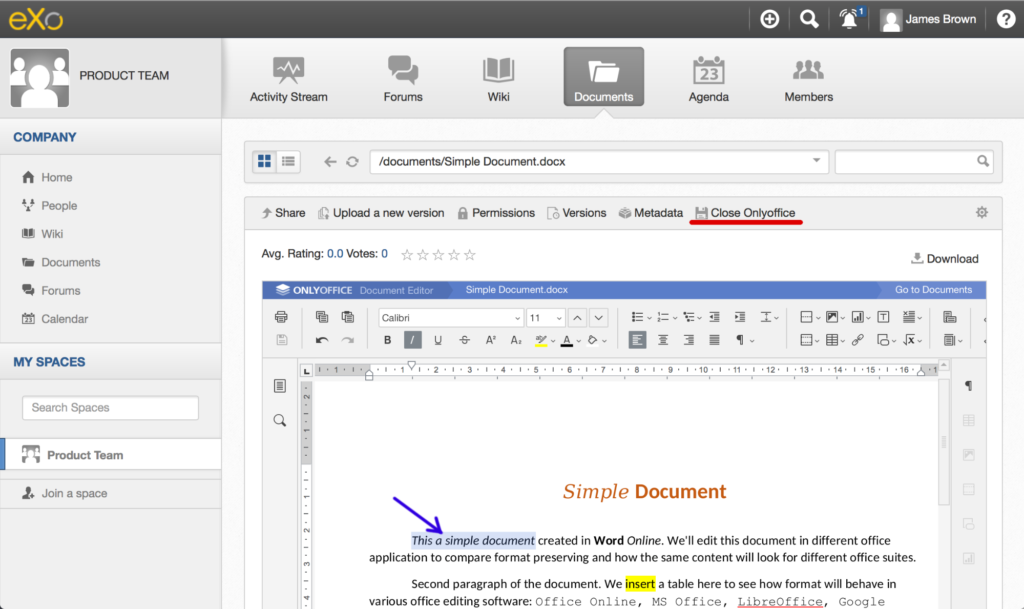This screenshot has width=1024, height=609.
Task: Expand multilevel list options
Action: click(699, 318)
